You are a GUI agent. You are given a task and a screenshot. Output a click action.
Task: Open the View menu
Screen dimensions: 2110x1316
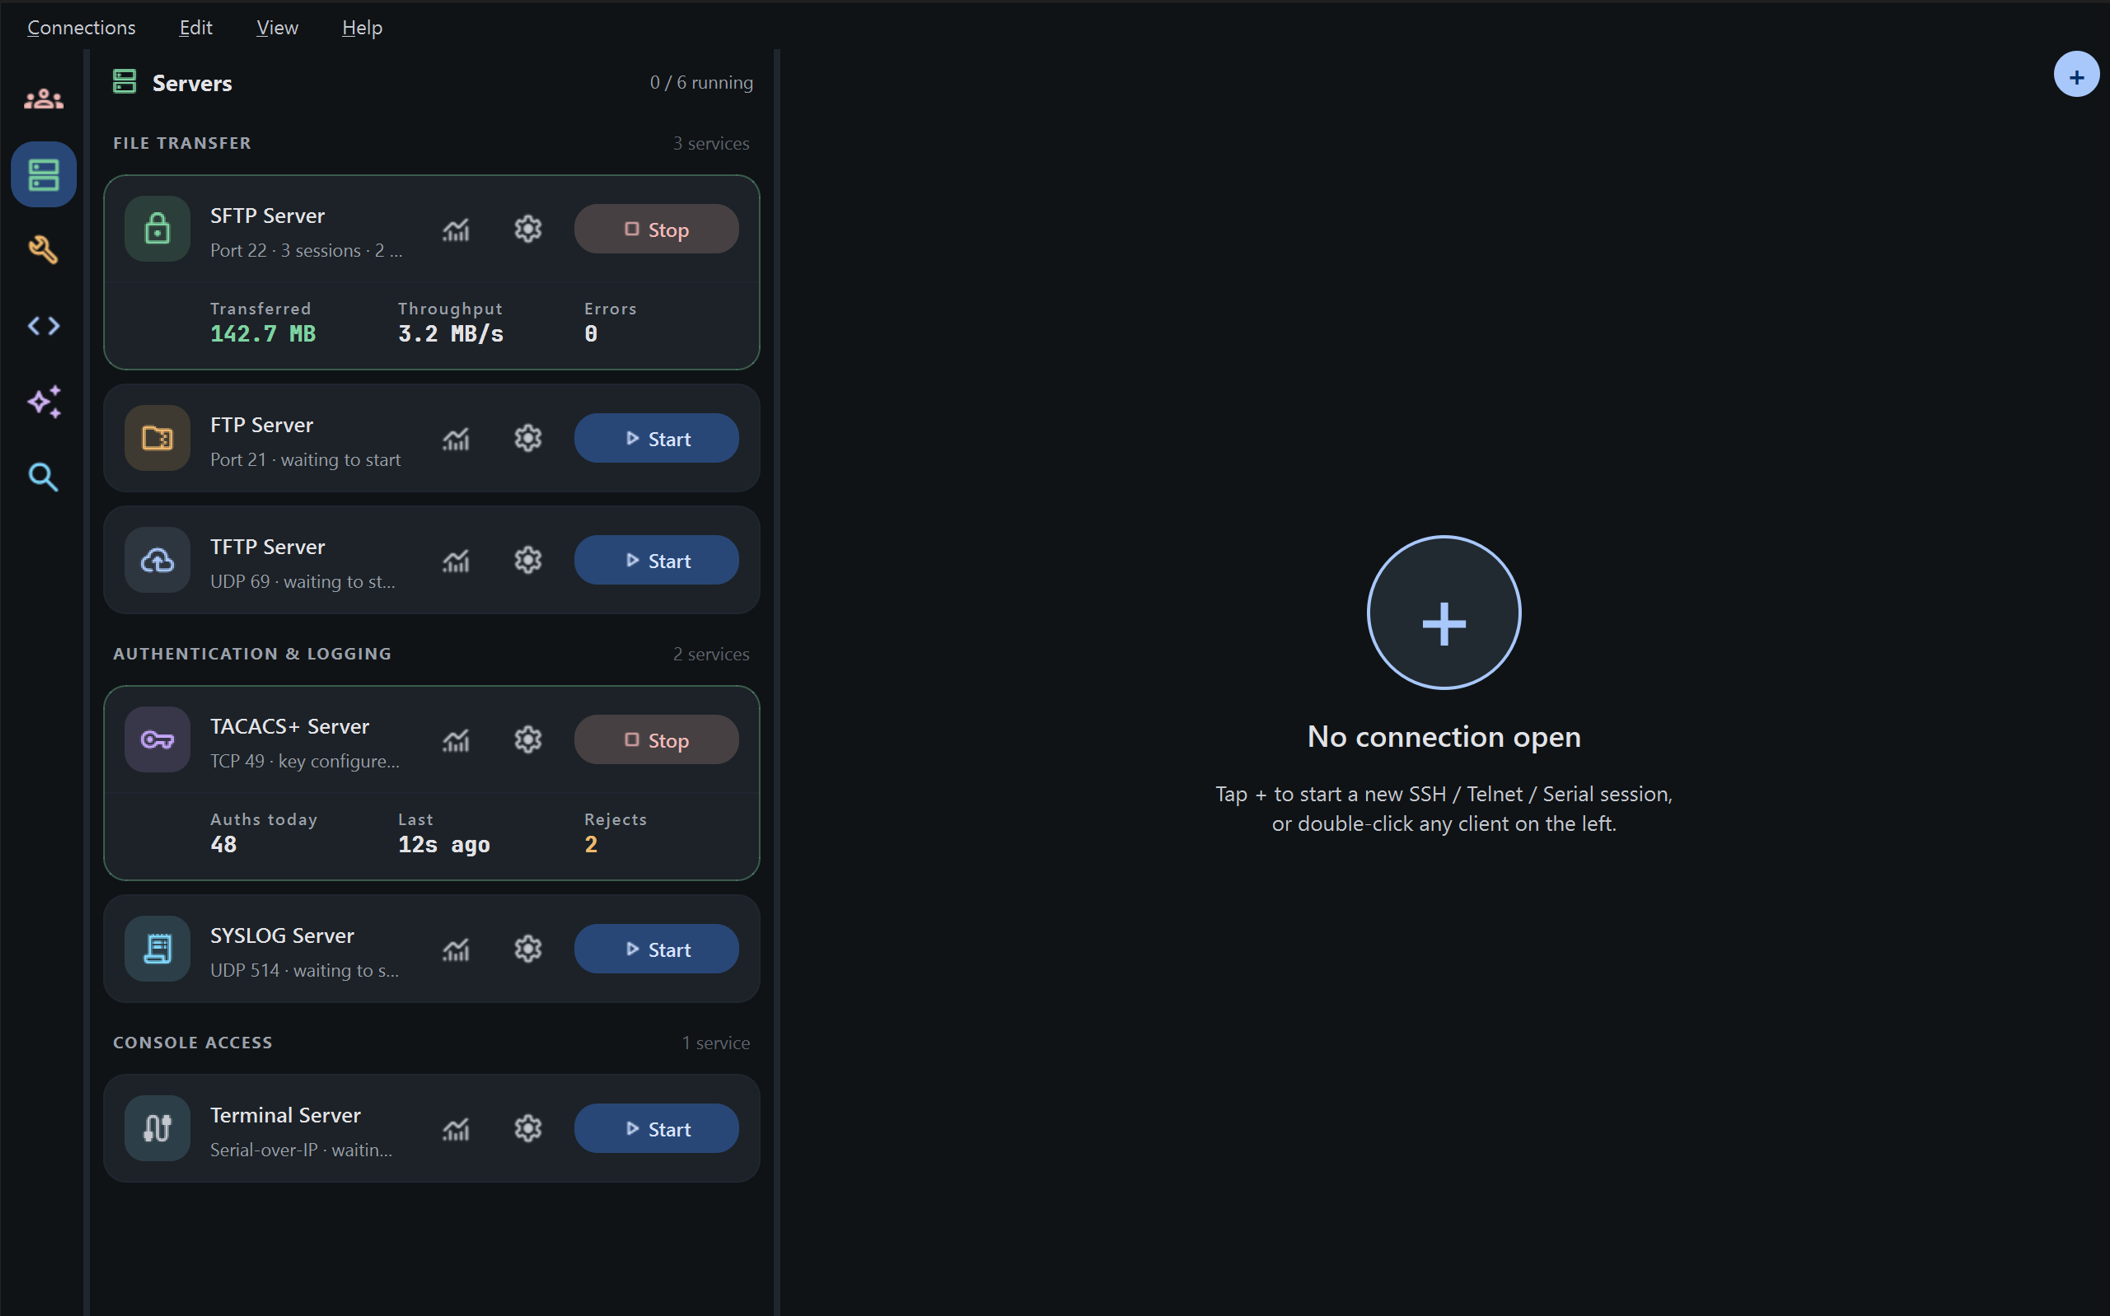click(277, 27)
